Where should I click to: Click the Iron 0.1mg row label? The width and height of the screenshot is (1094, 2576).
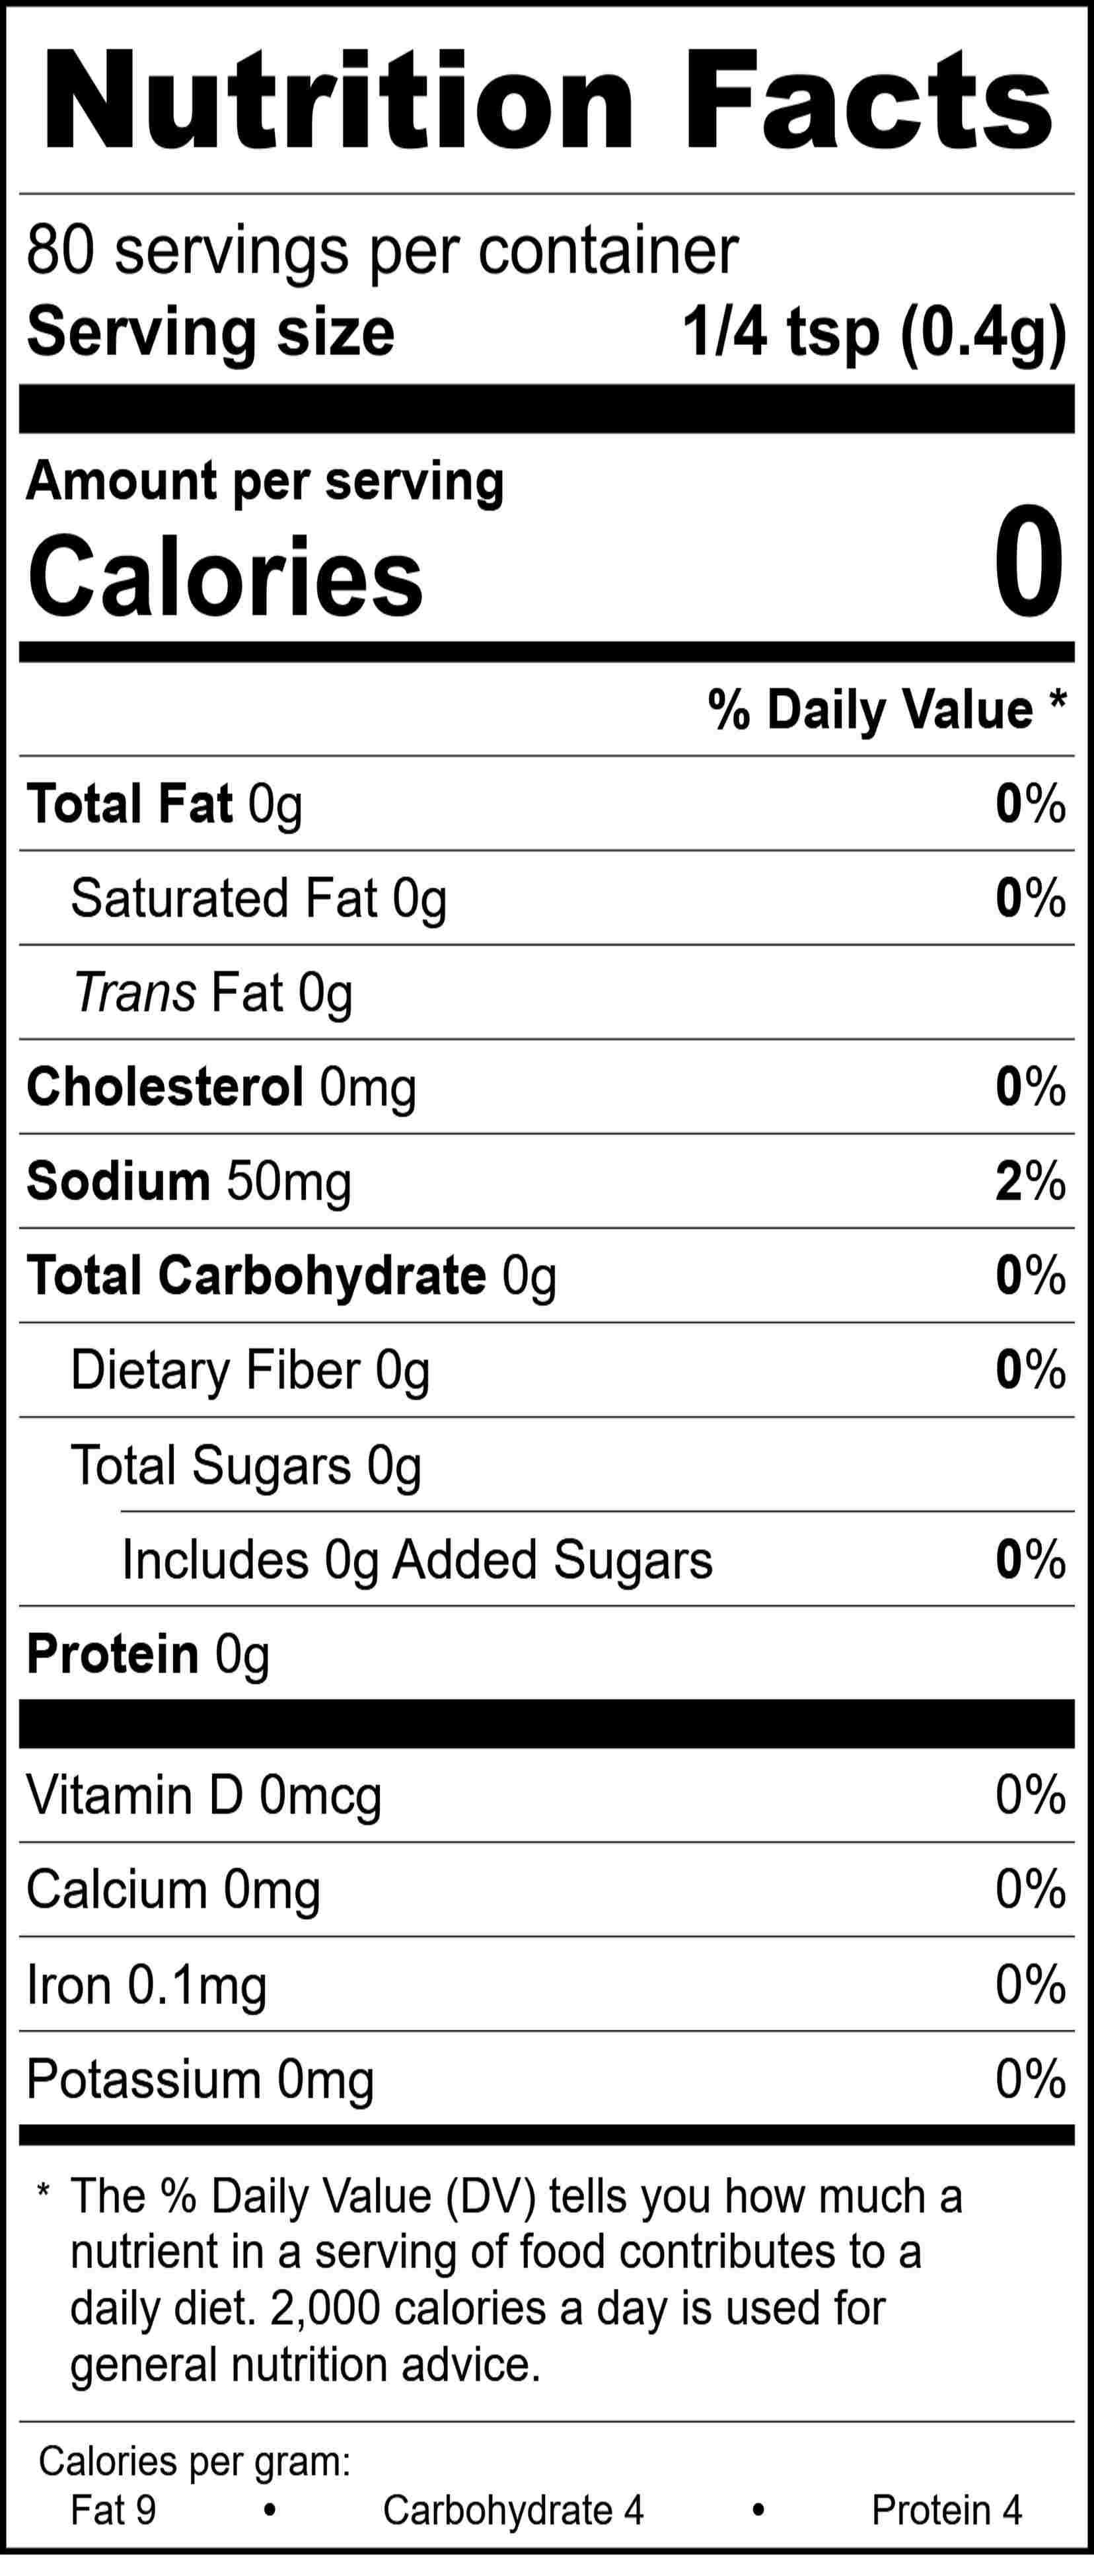point(147,1985)
